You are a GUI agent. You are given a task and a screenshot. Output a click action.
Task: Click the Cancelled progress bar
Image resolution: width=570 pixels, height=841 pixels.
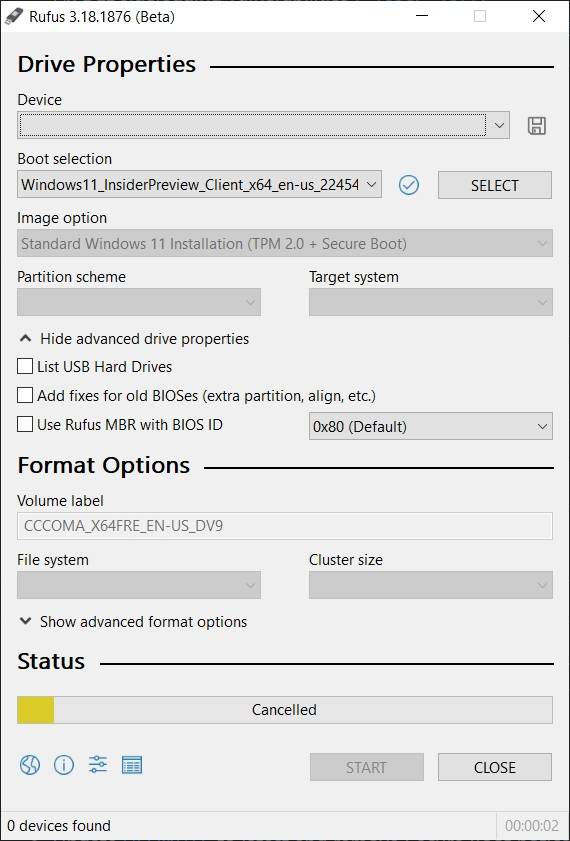[285, 710]
